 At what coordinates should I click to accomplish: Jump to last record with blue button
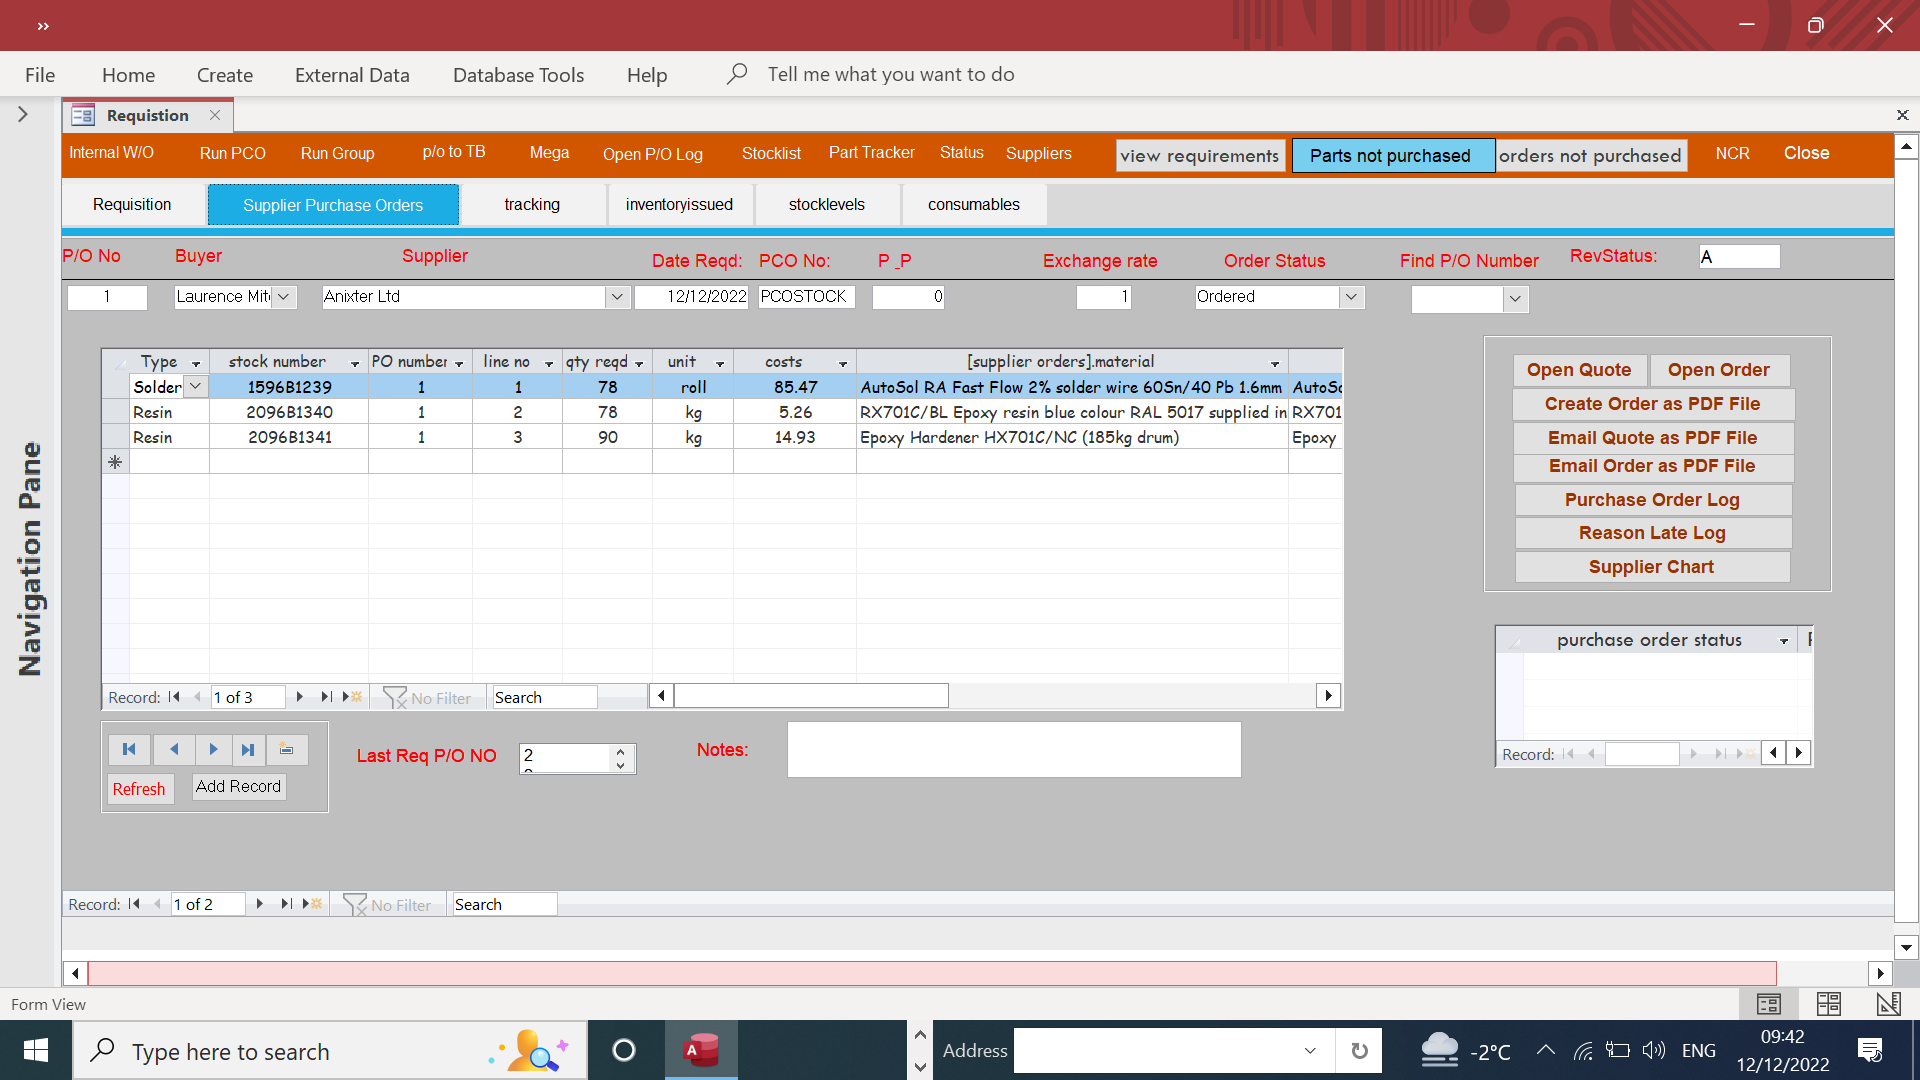point(248,749)
